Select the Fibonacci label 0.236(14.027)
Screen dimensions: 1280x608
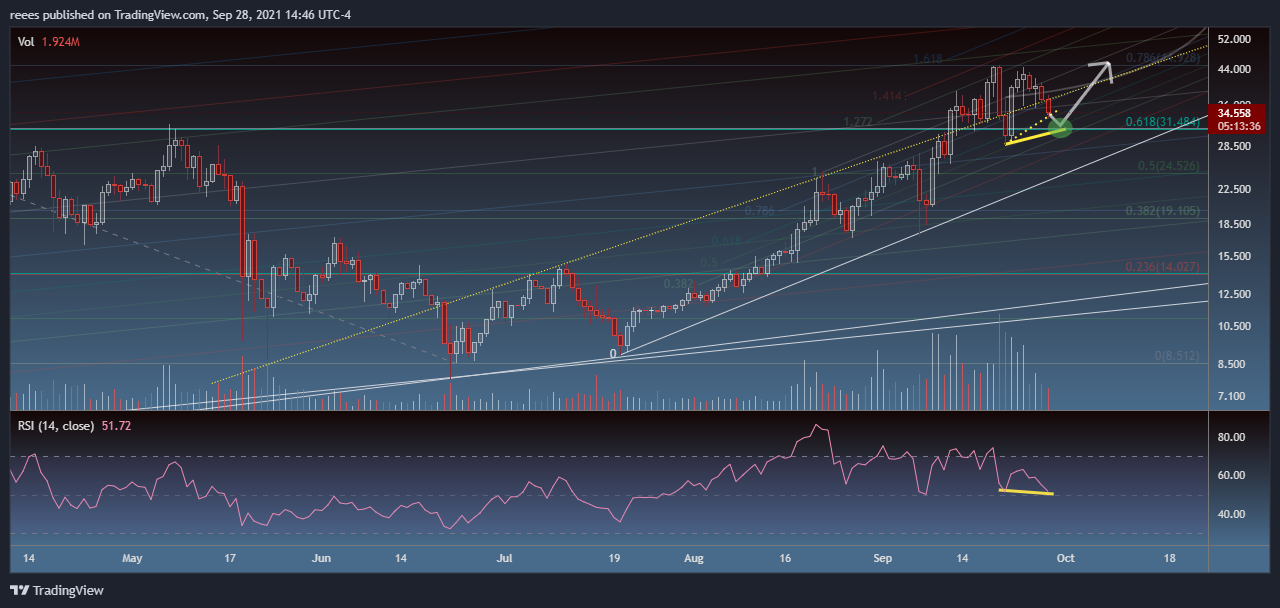pyautogui.click(x=1162, y=266)
